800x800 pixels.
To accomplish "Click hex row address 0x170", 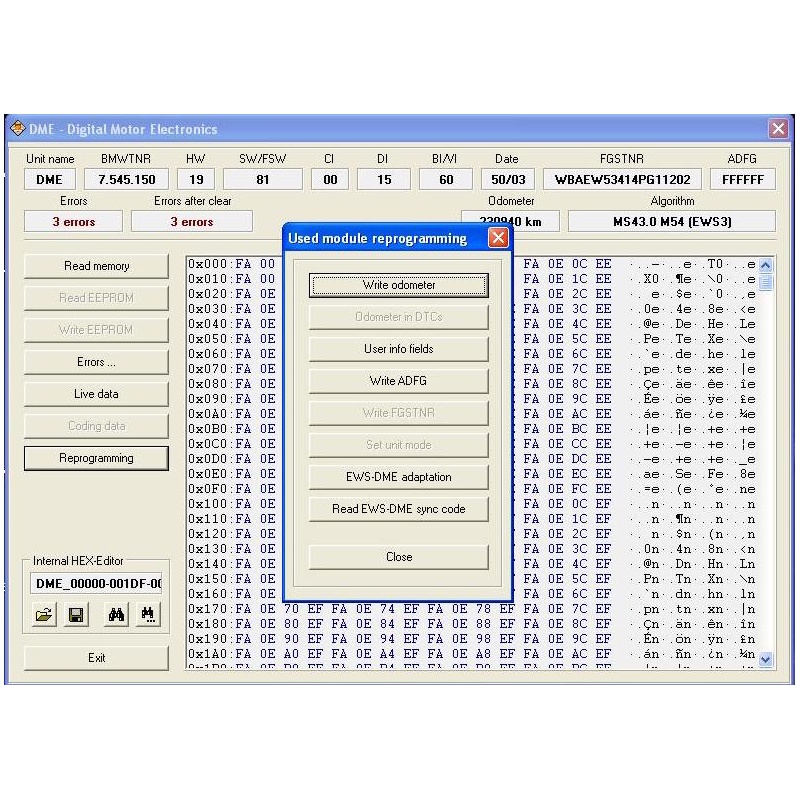I will coord(207,609).
